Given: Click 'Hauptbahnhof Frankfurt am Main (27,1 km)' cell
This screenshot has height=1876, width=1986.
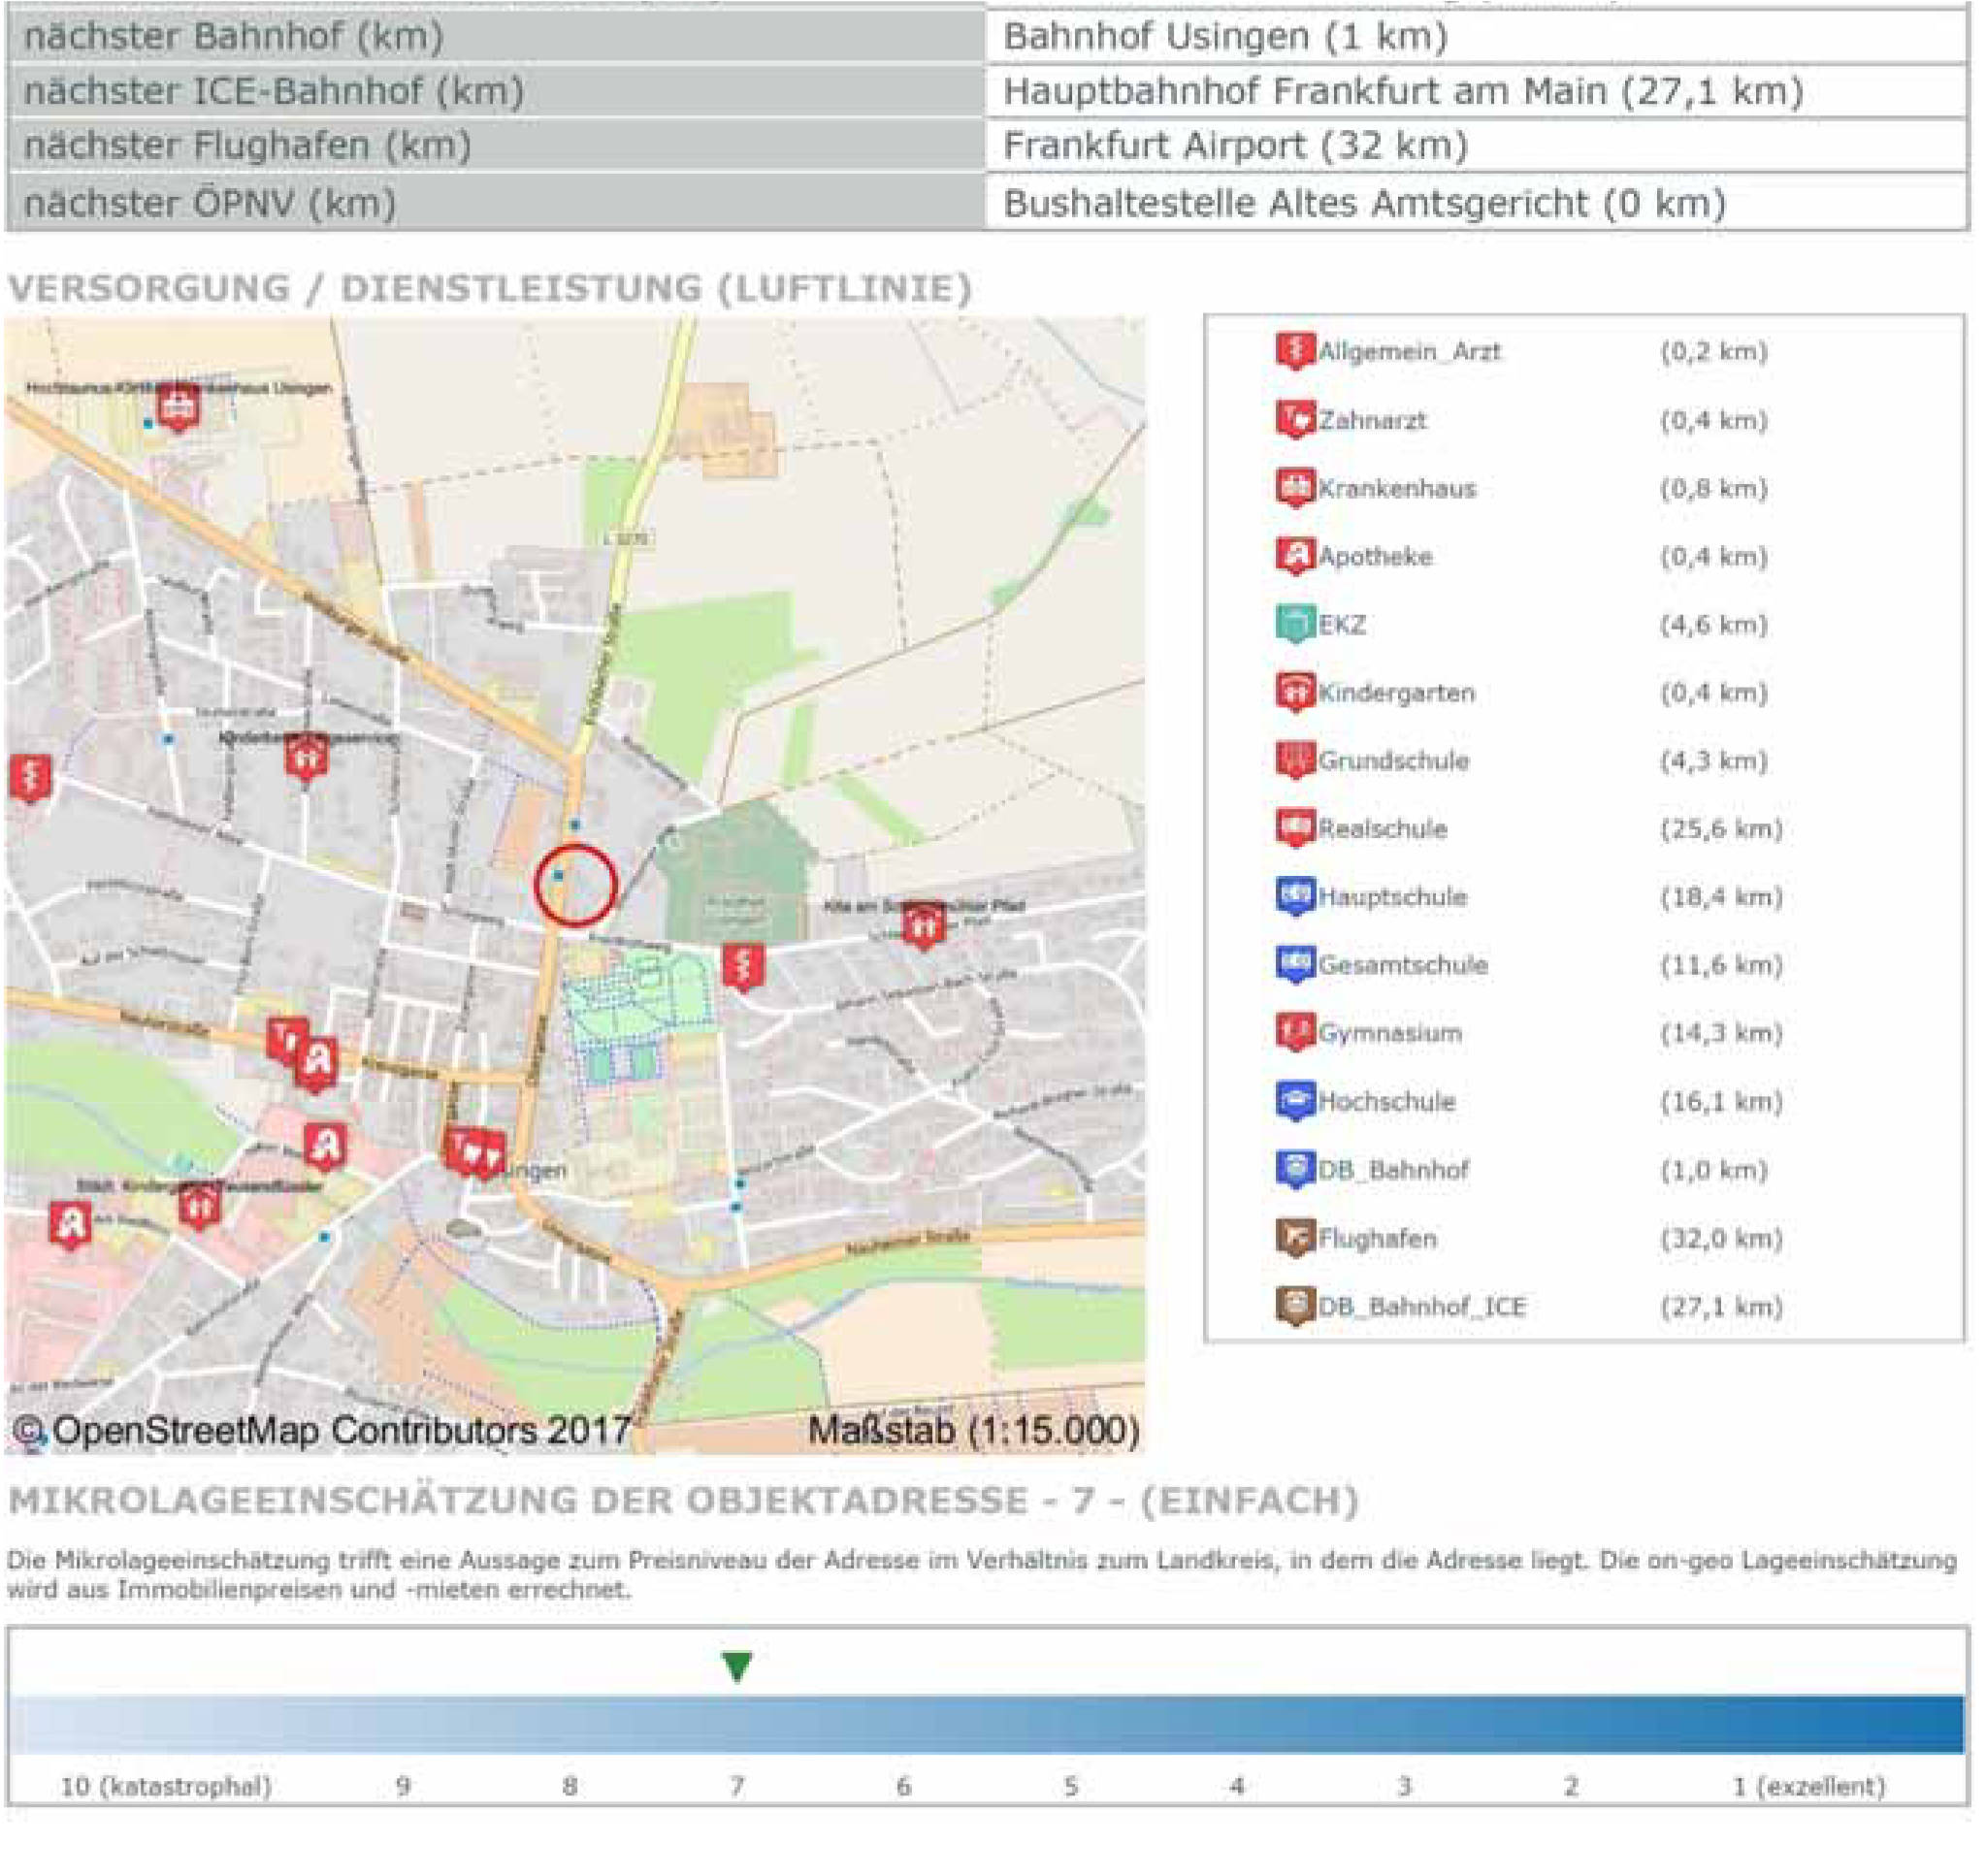Looking at the screenshot, I should pos(1477,91).
